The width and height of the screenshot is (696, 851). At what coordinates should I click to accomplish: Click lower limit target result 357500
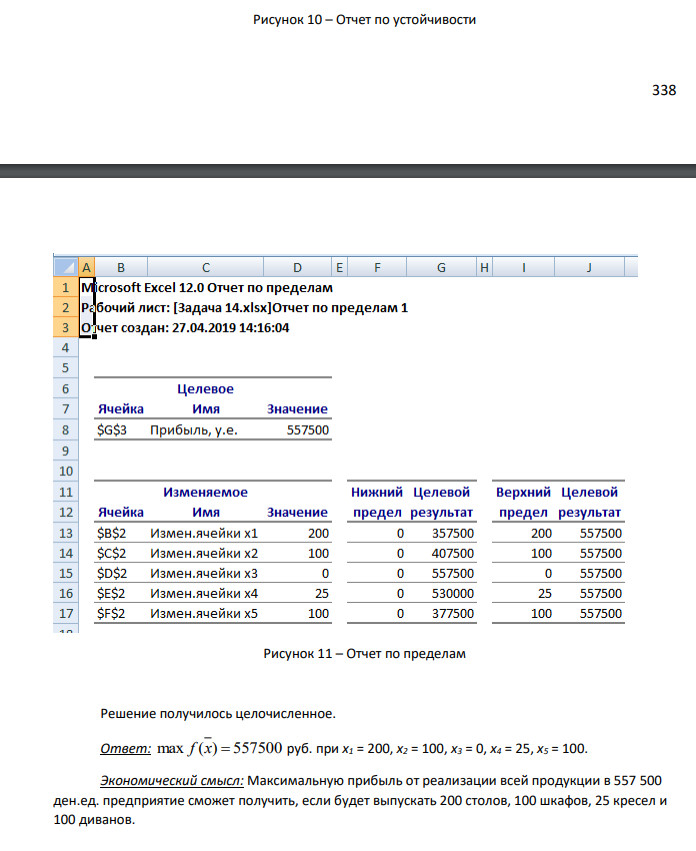click(x=453, y=533)
